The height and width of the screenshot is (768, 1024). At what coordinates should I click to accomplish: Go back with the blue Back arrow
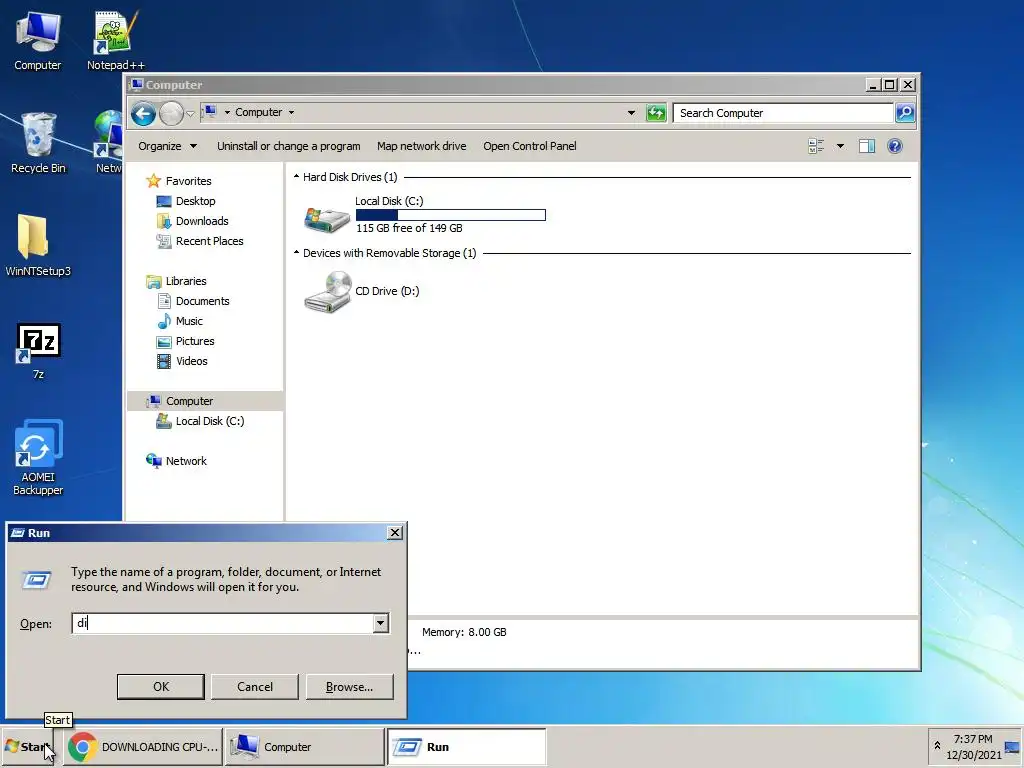143,114
